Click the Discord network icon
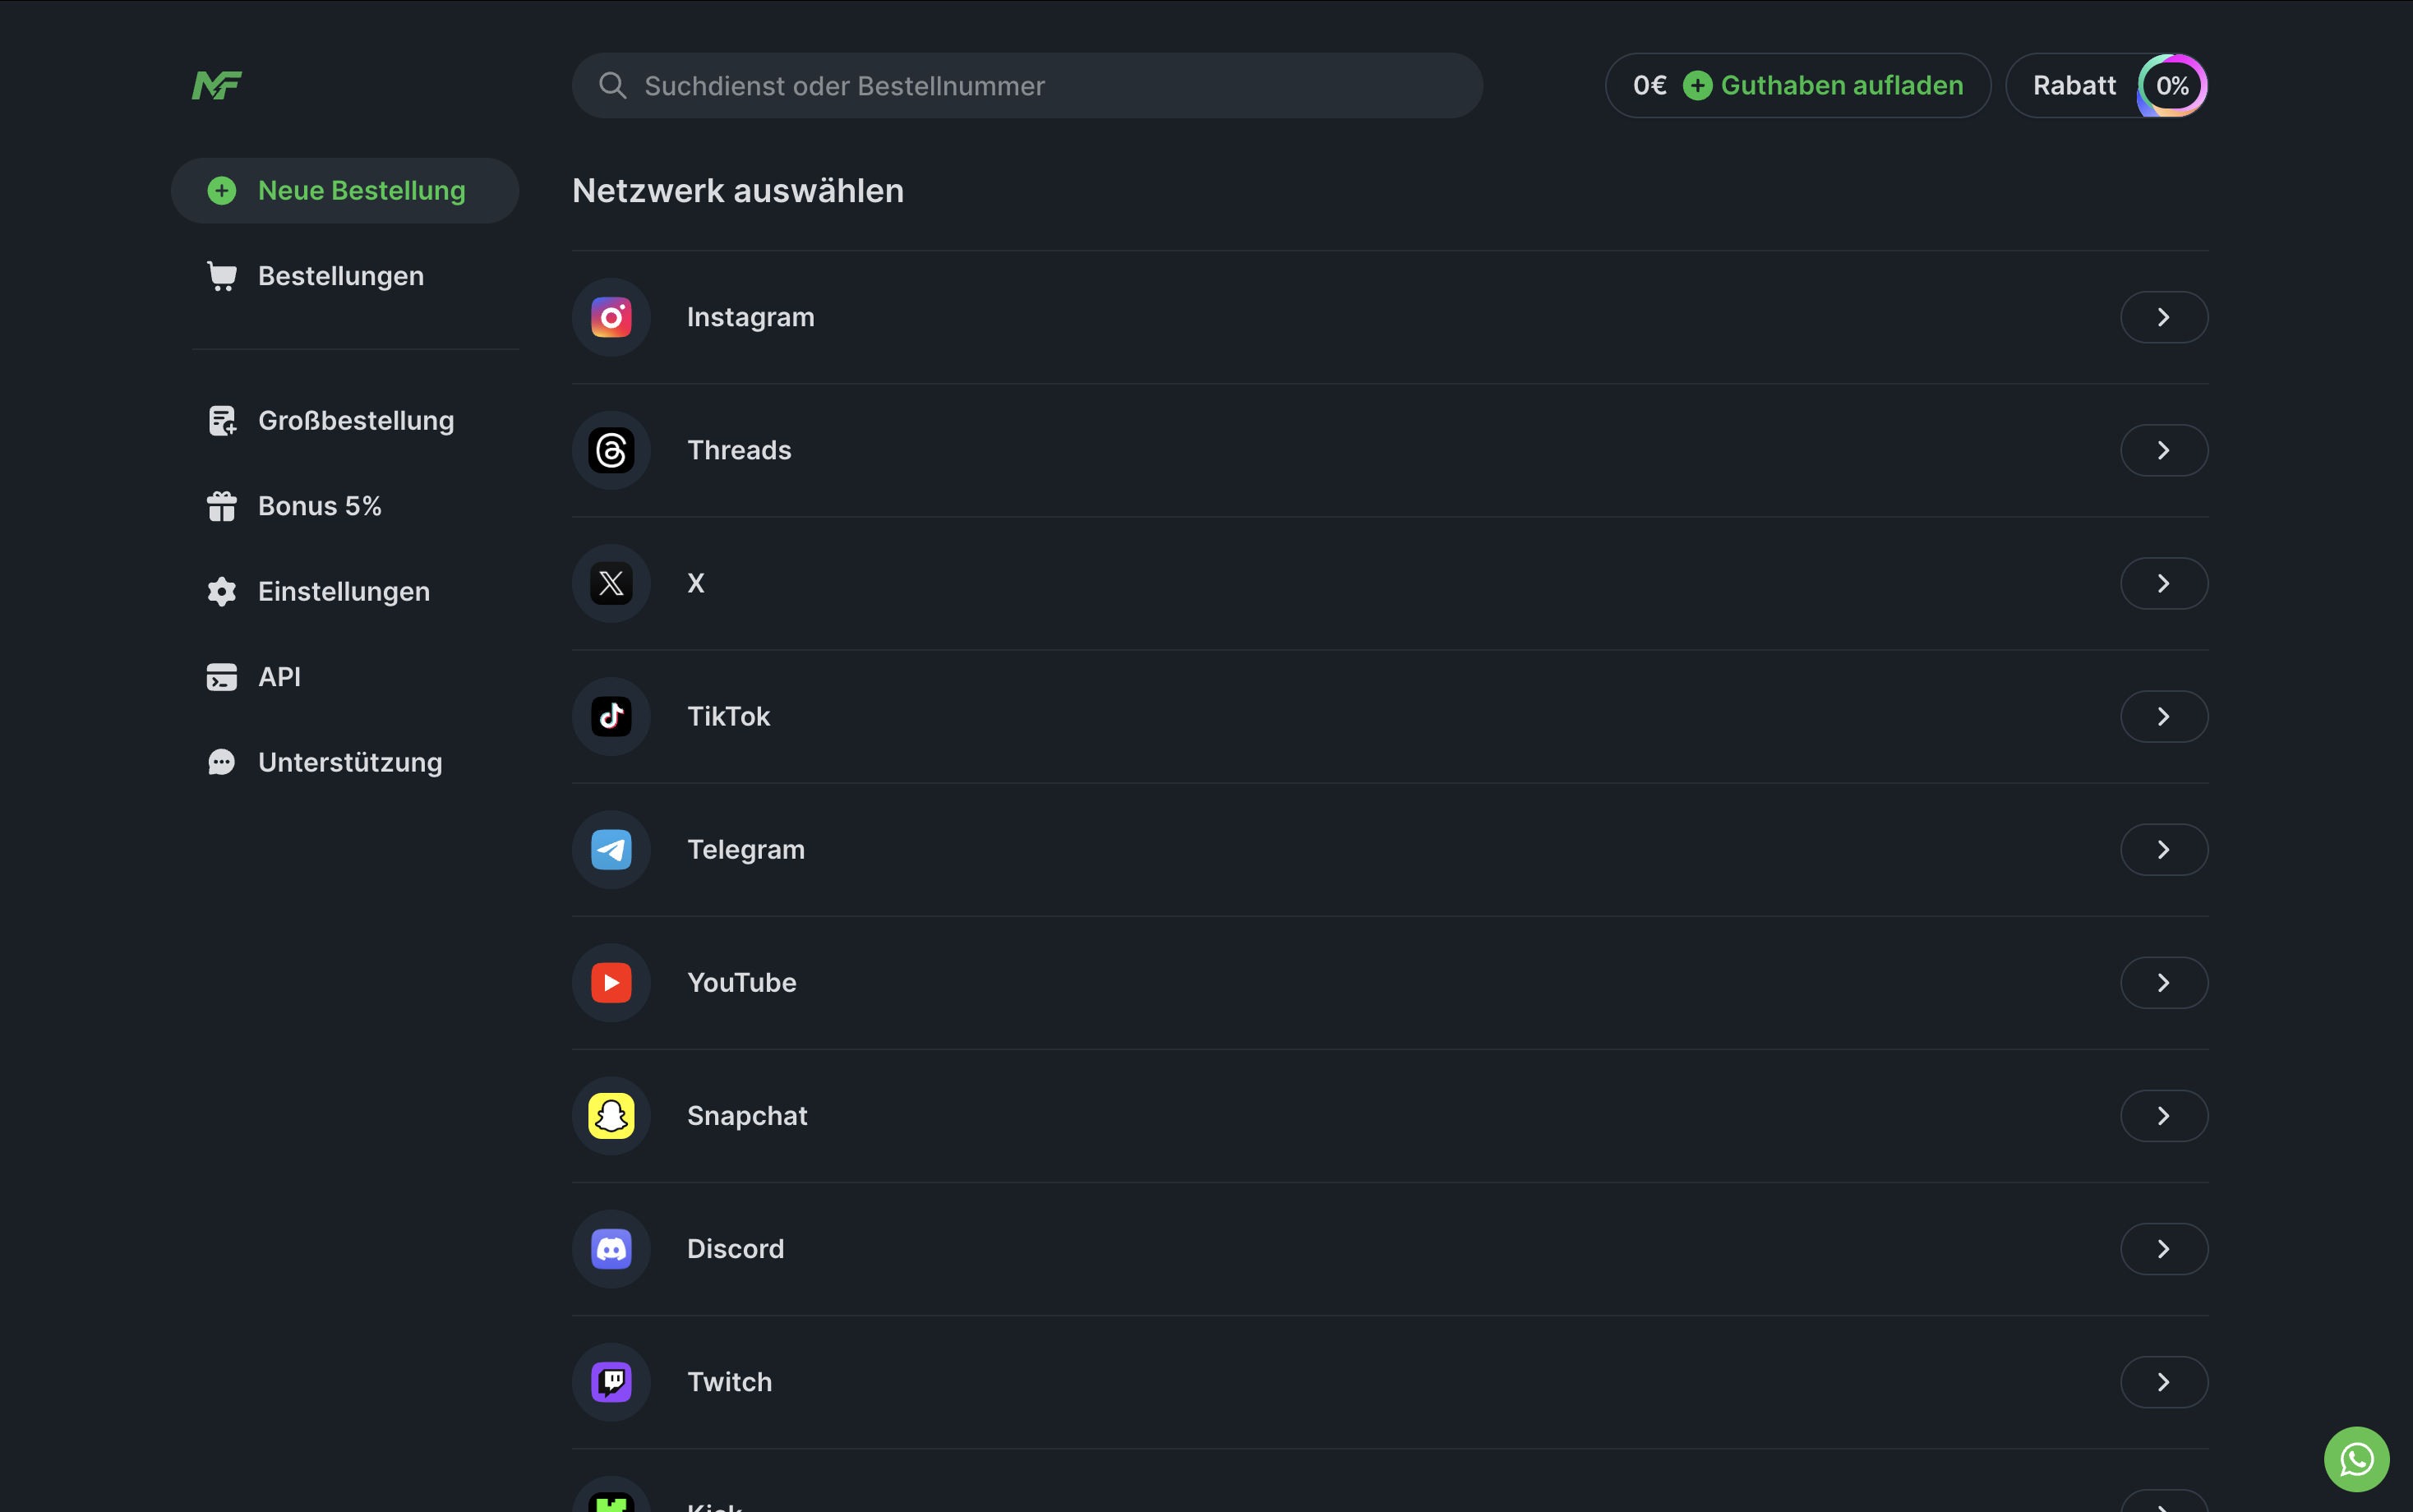 (611, 1248)
